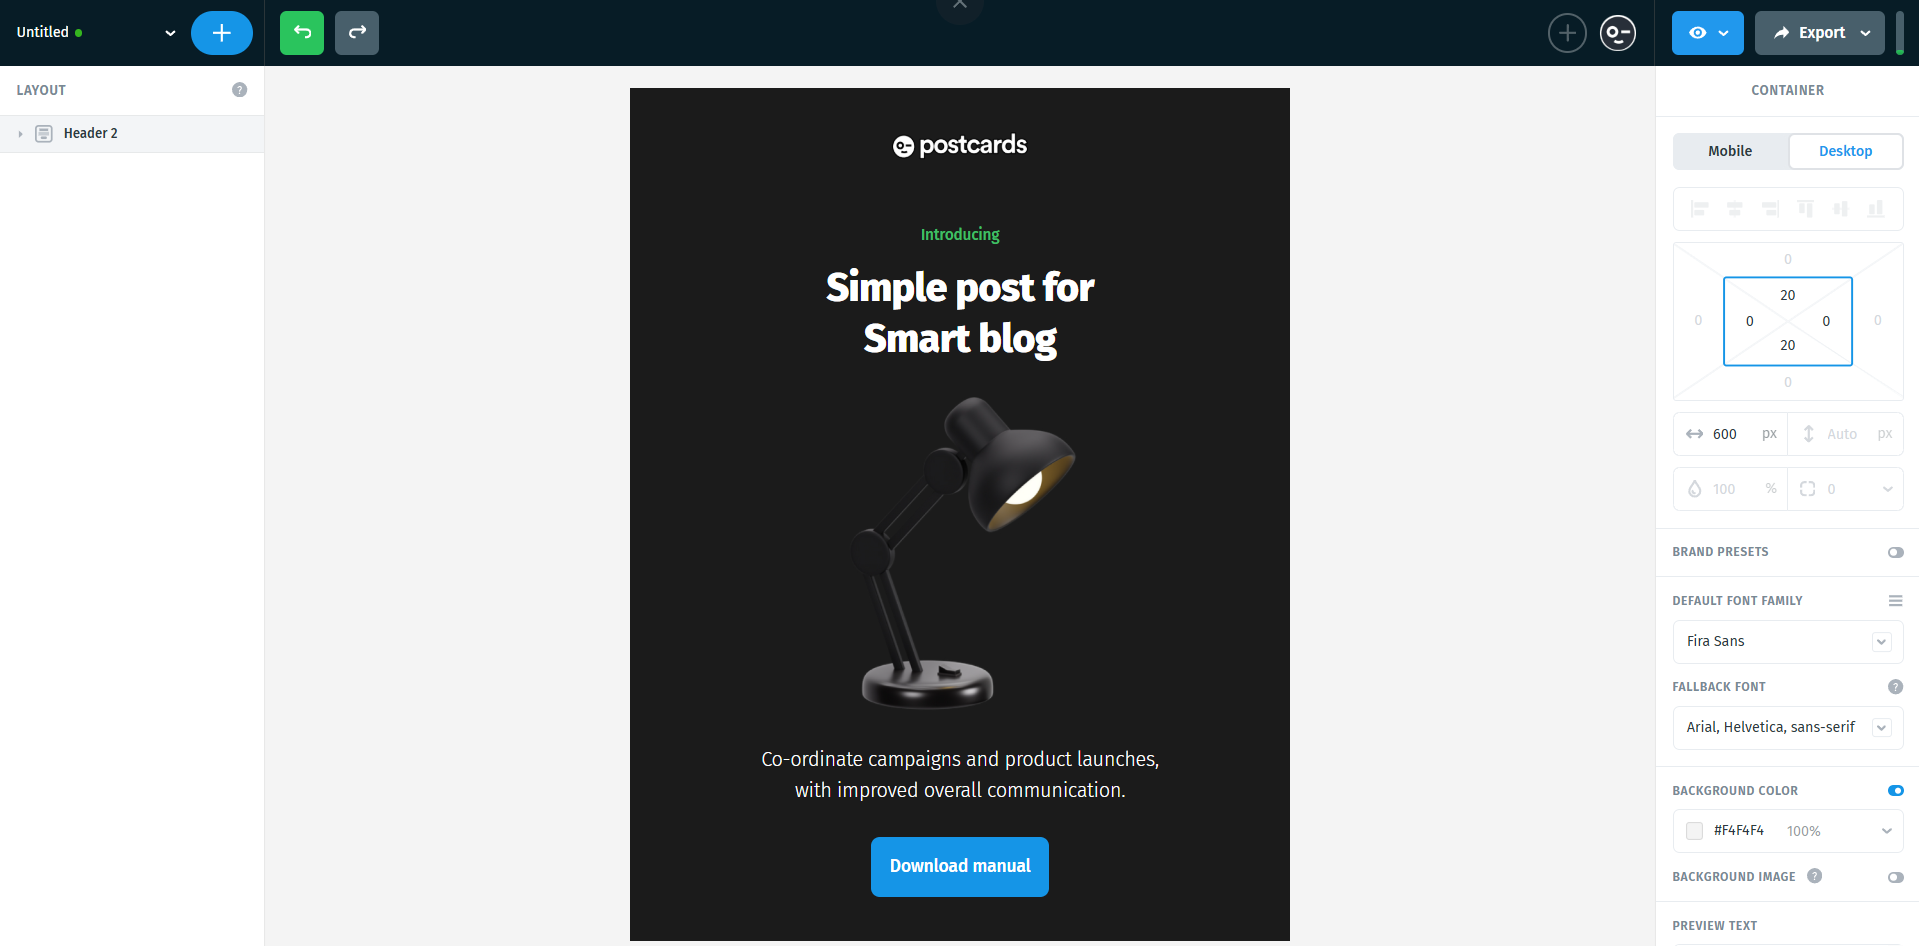1919x946 pixels.
Task: Click the Fallback Font help icon
Action: [1895, 687]
